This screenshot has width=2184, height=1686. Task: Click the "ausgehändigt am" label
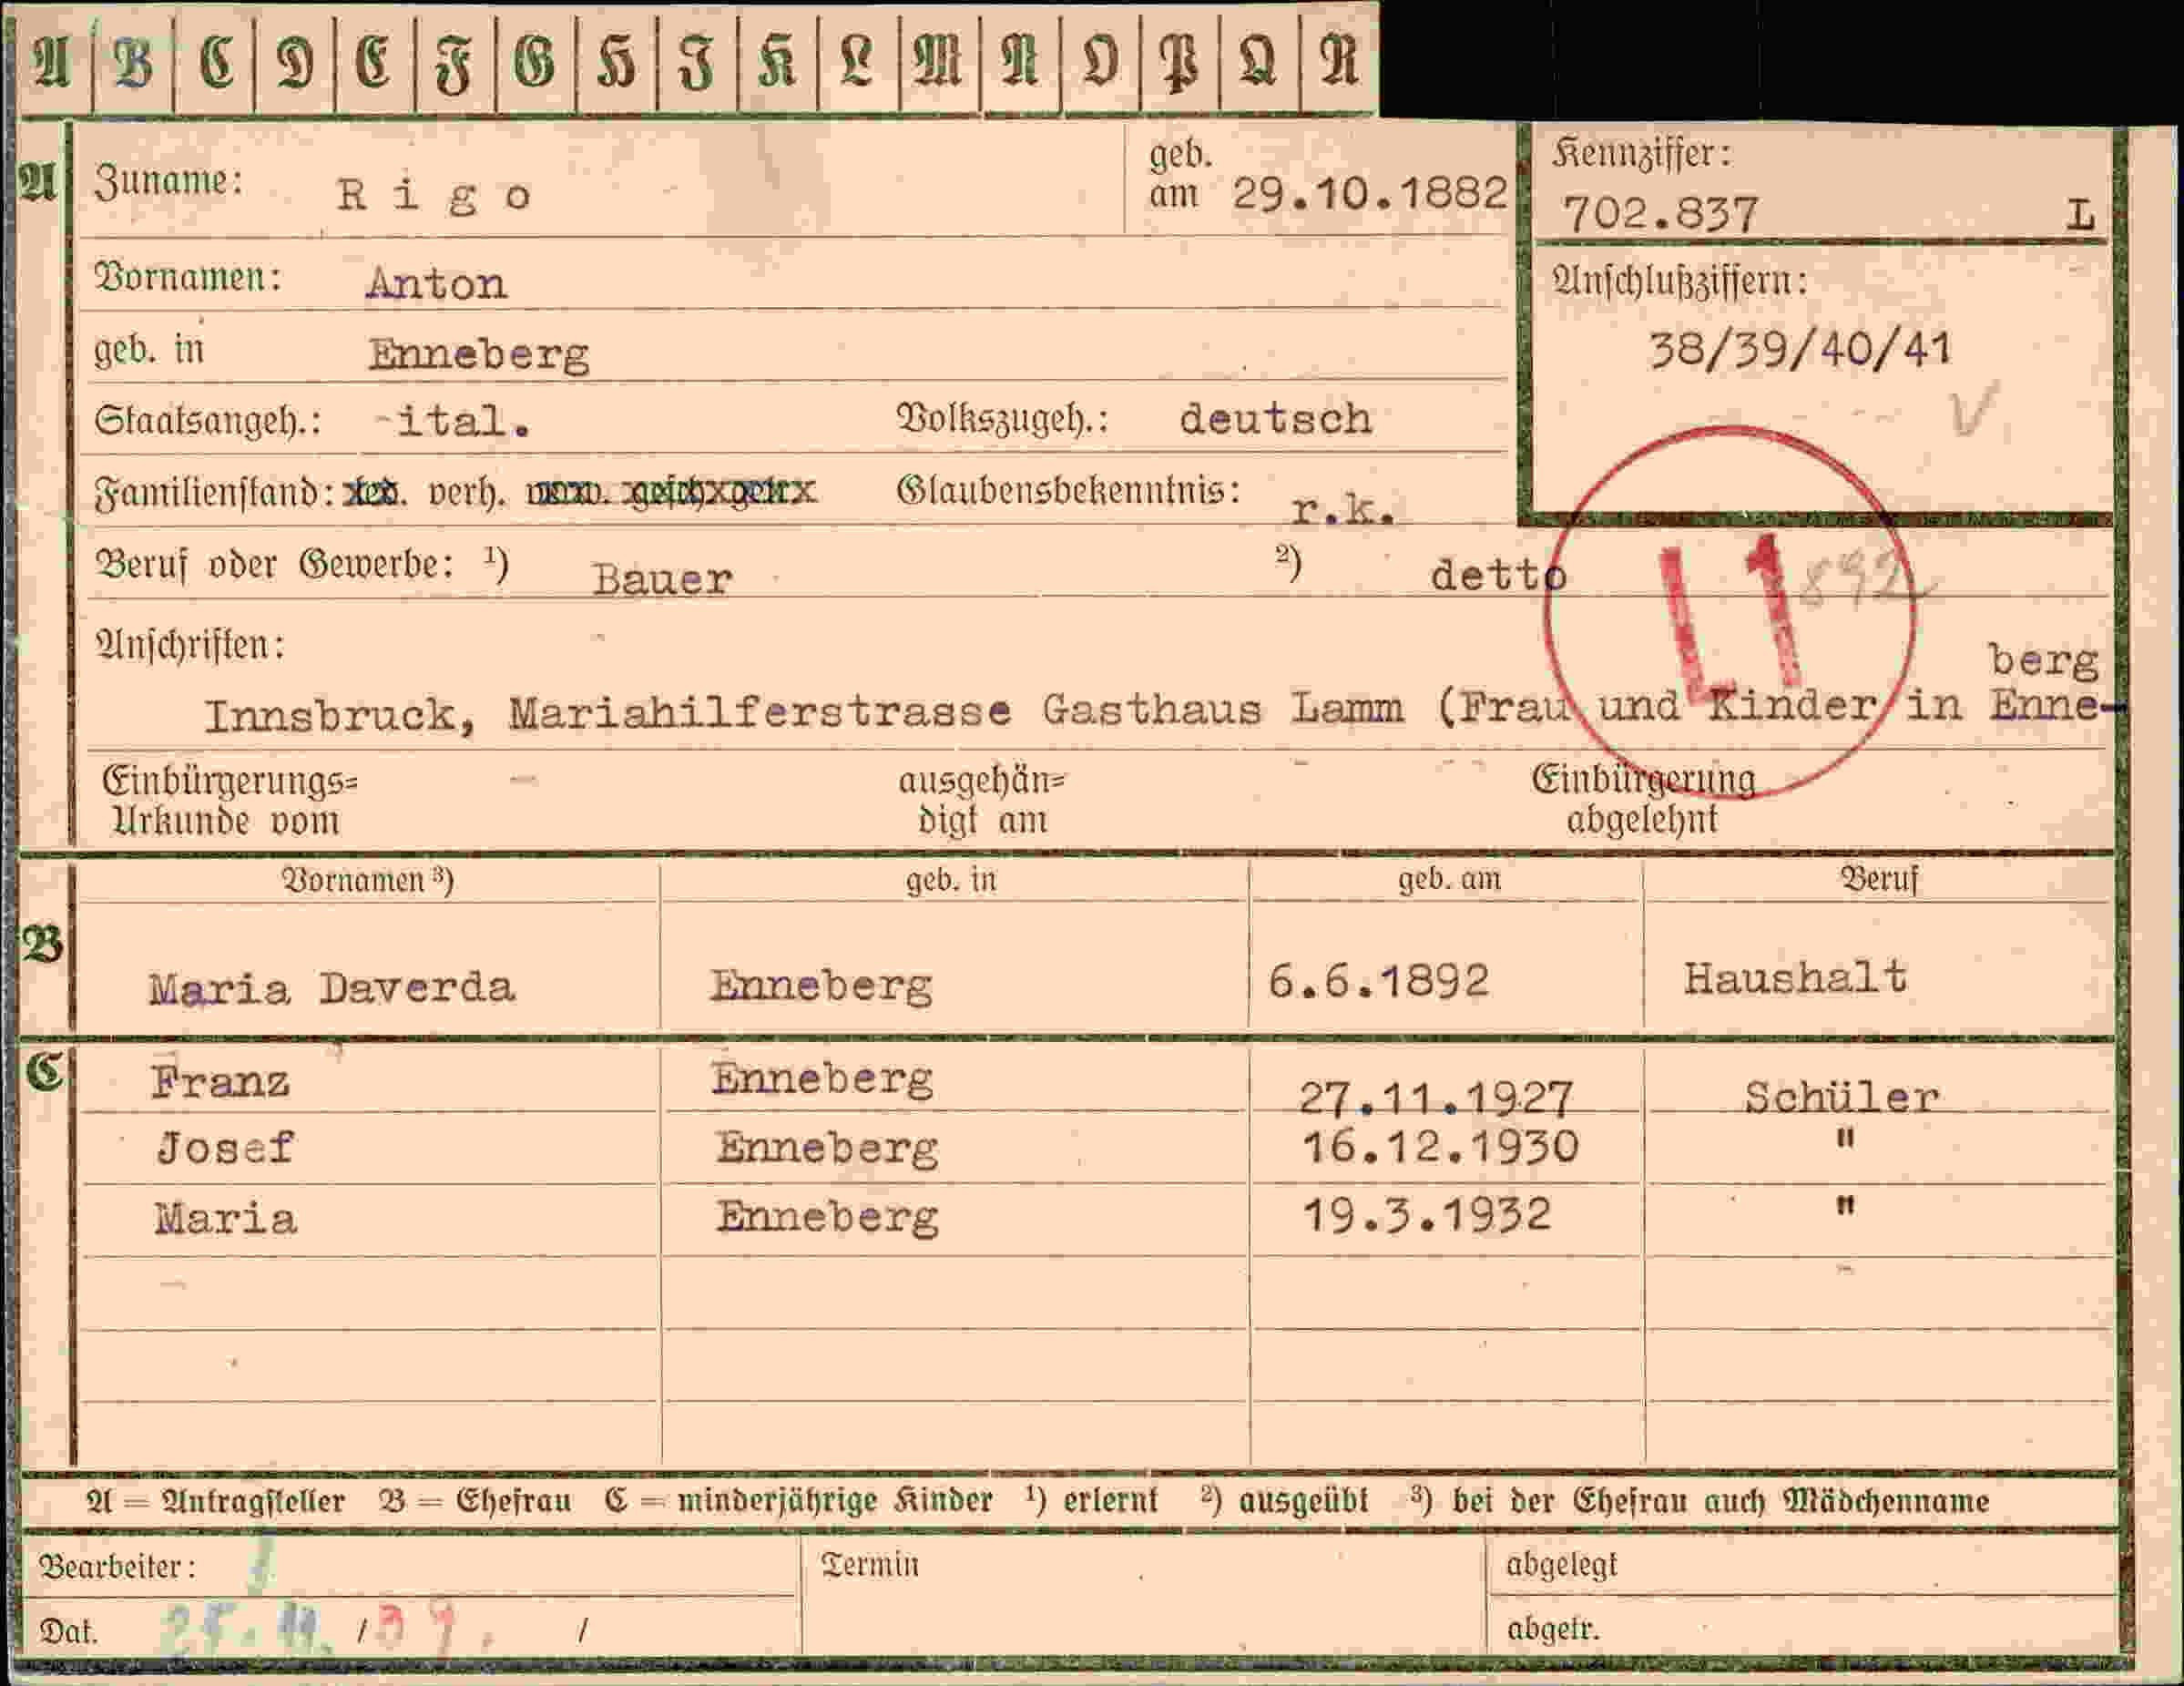982,800
